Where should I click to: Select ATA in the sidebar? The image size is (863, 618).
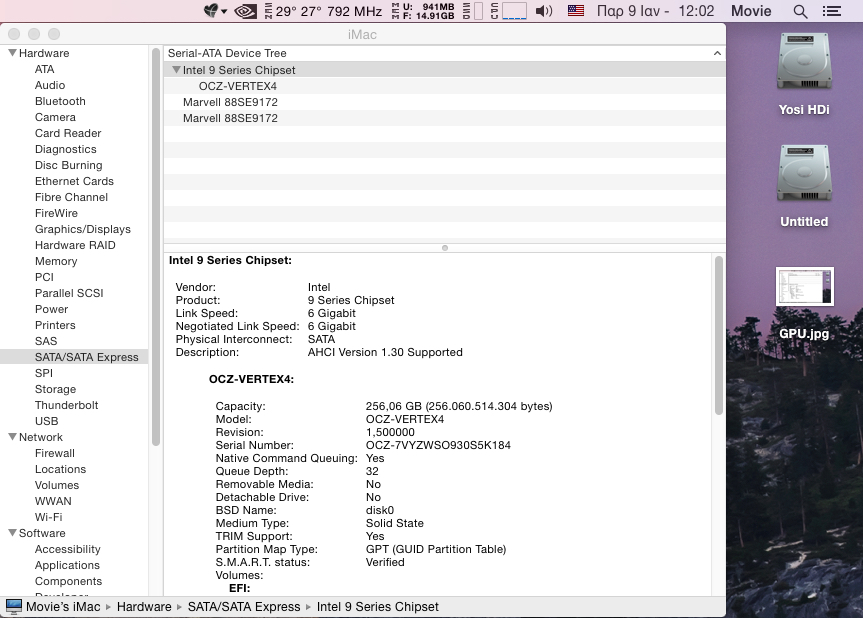pyautogui.click(x=45, y=69)
